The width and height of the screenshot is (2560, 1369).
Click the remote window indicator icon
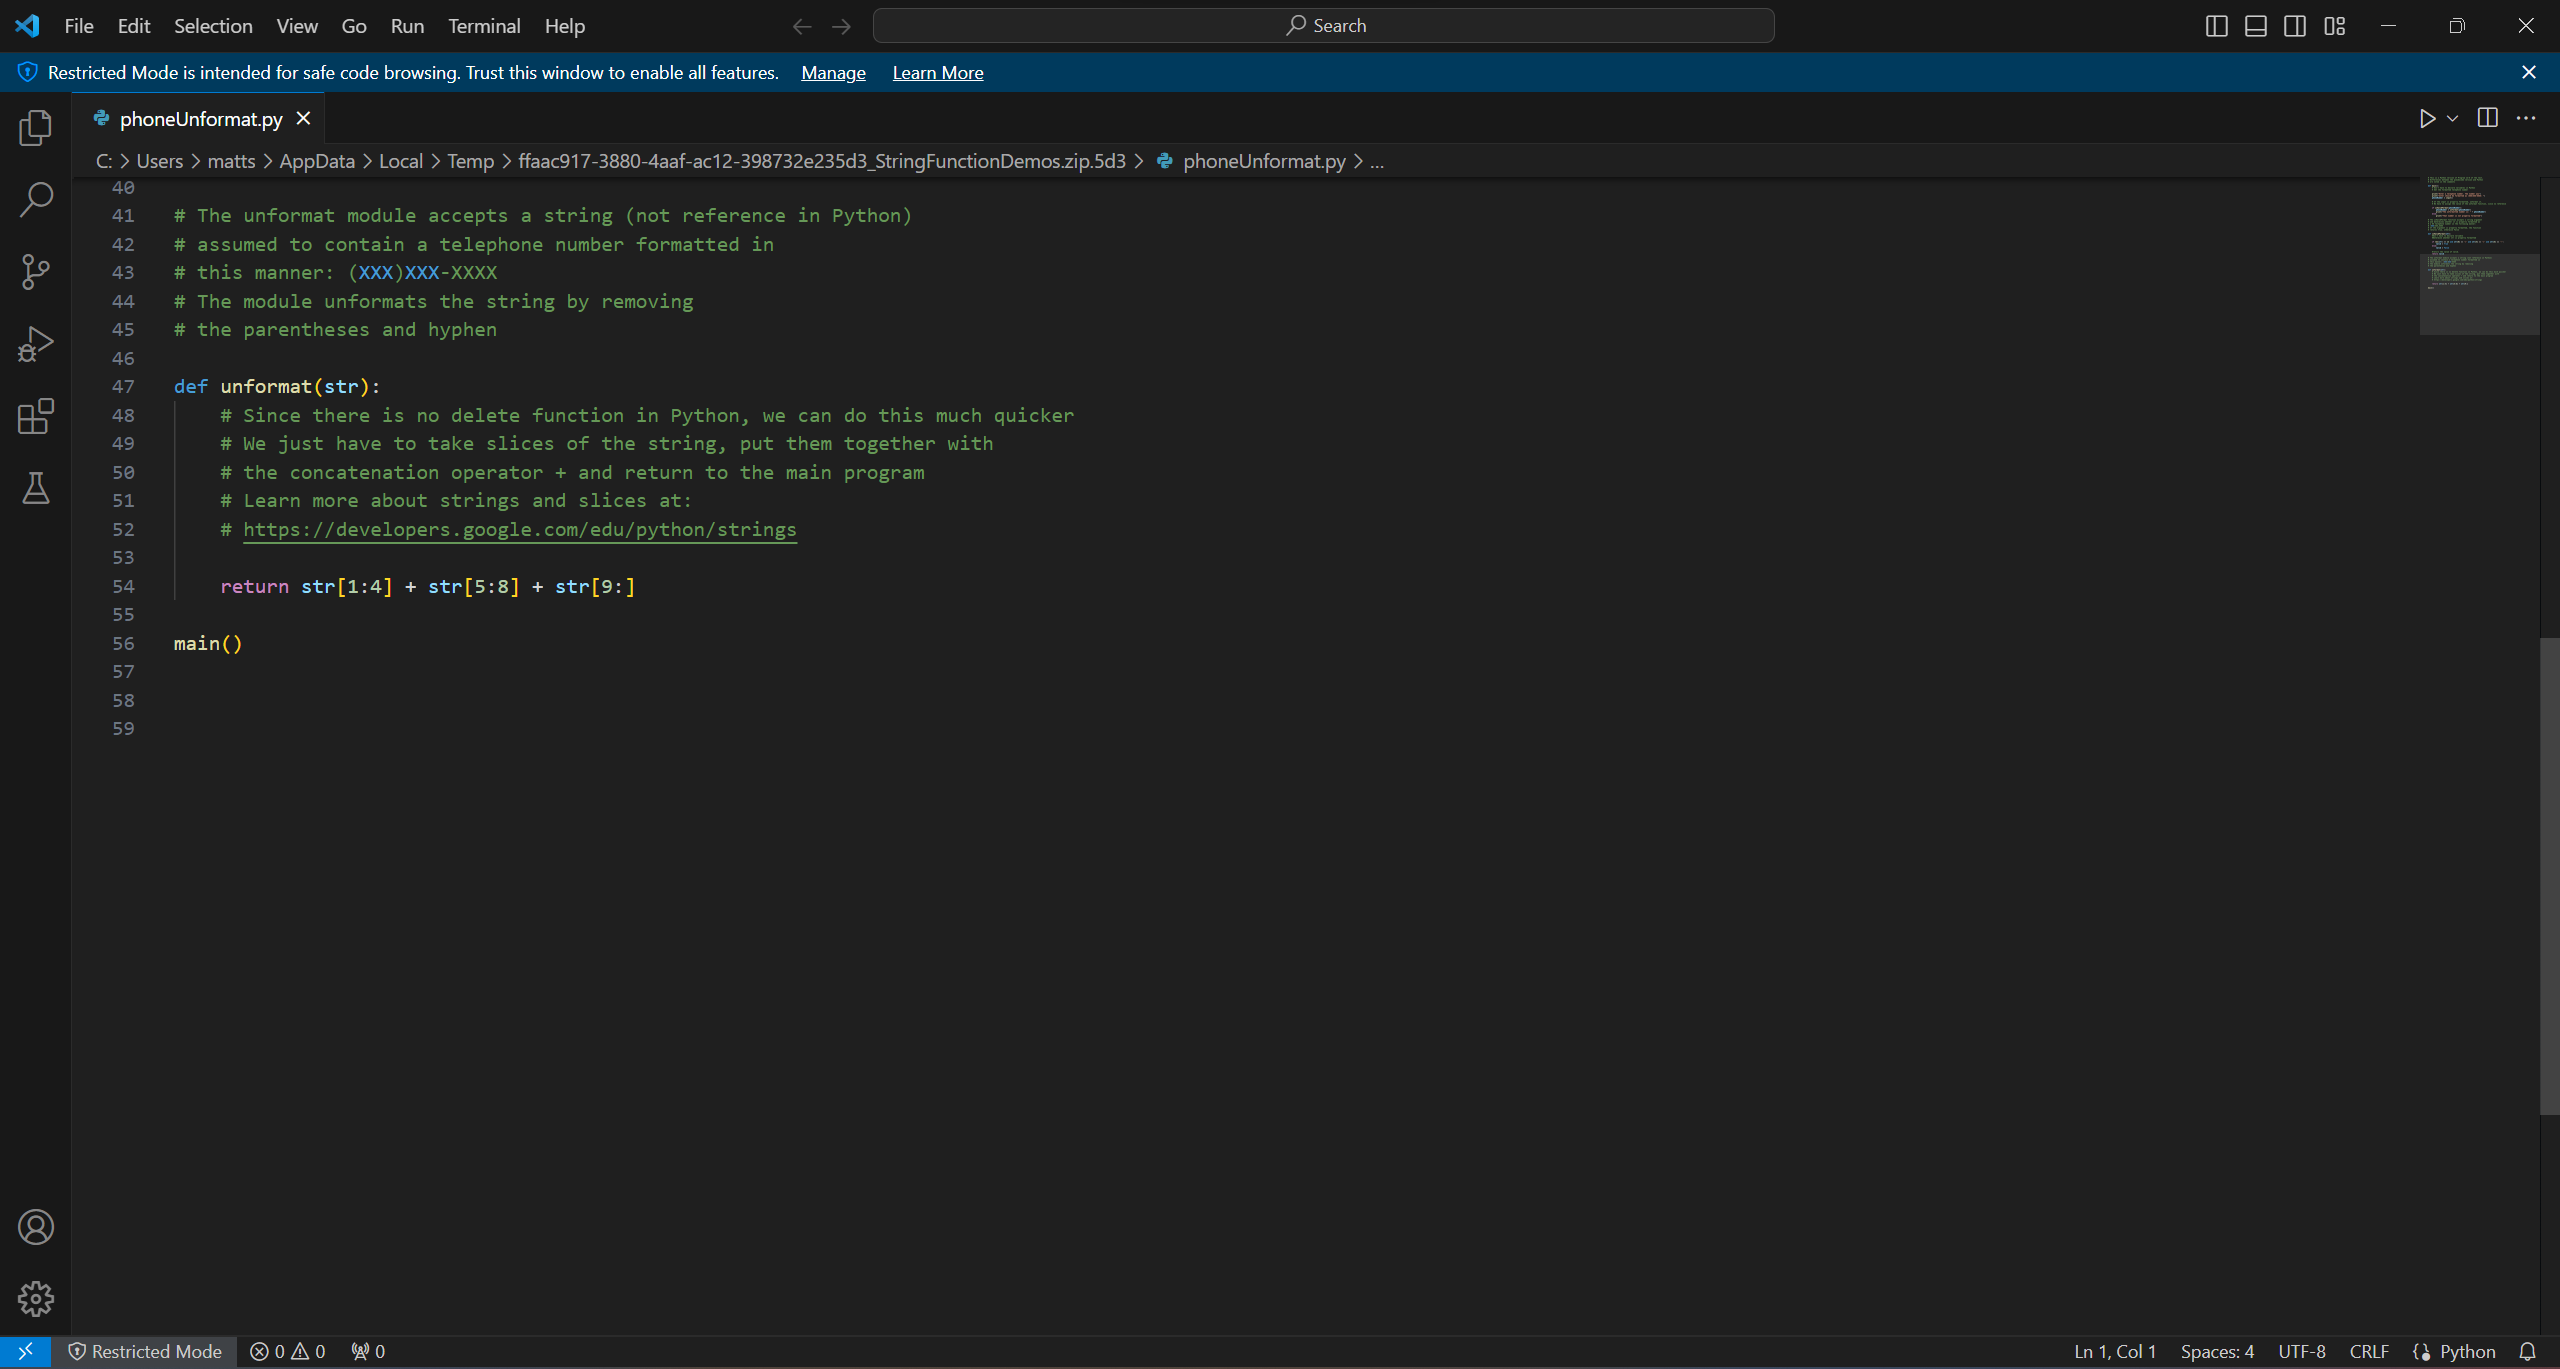(x=26, y=1351)
